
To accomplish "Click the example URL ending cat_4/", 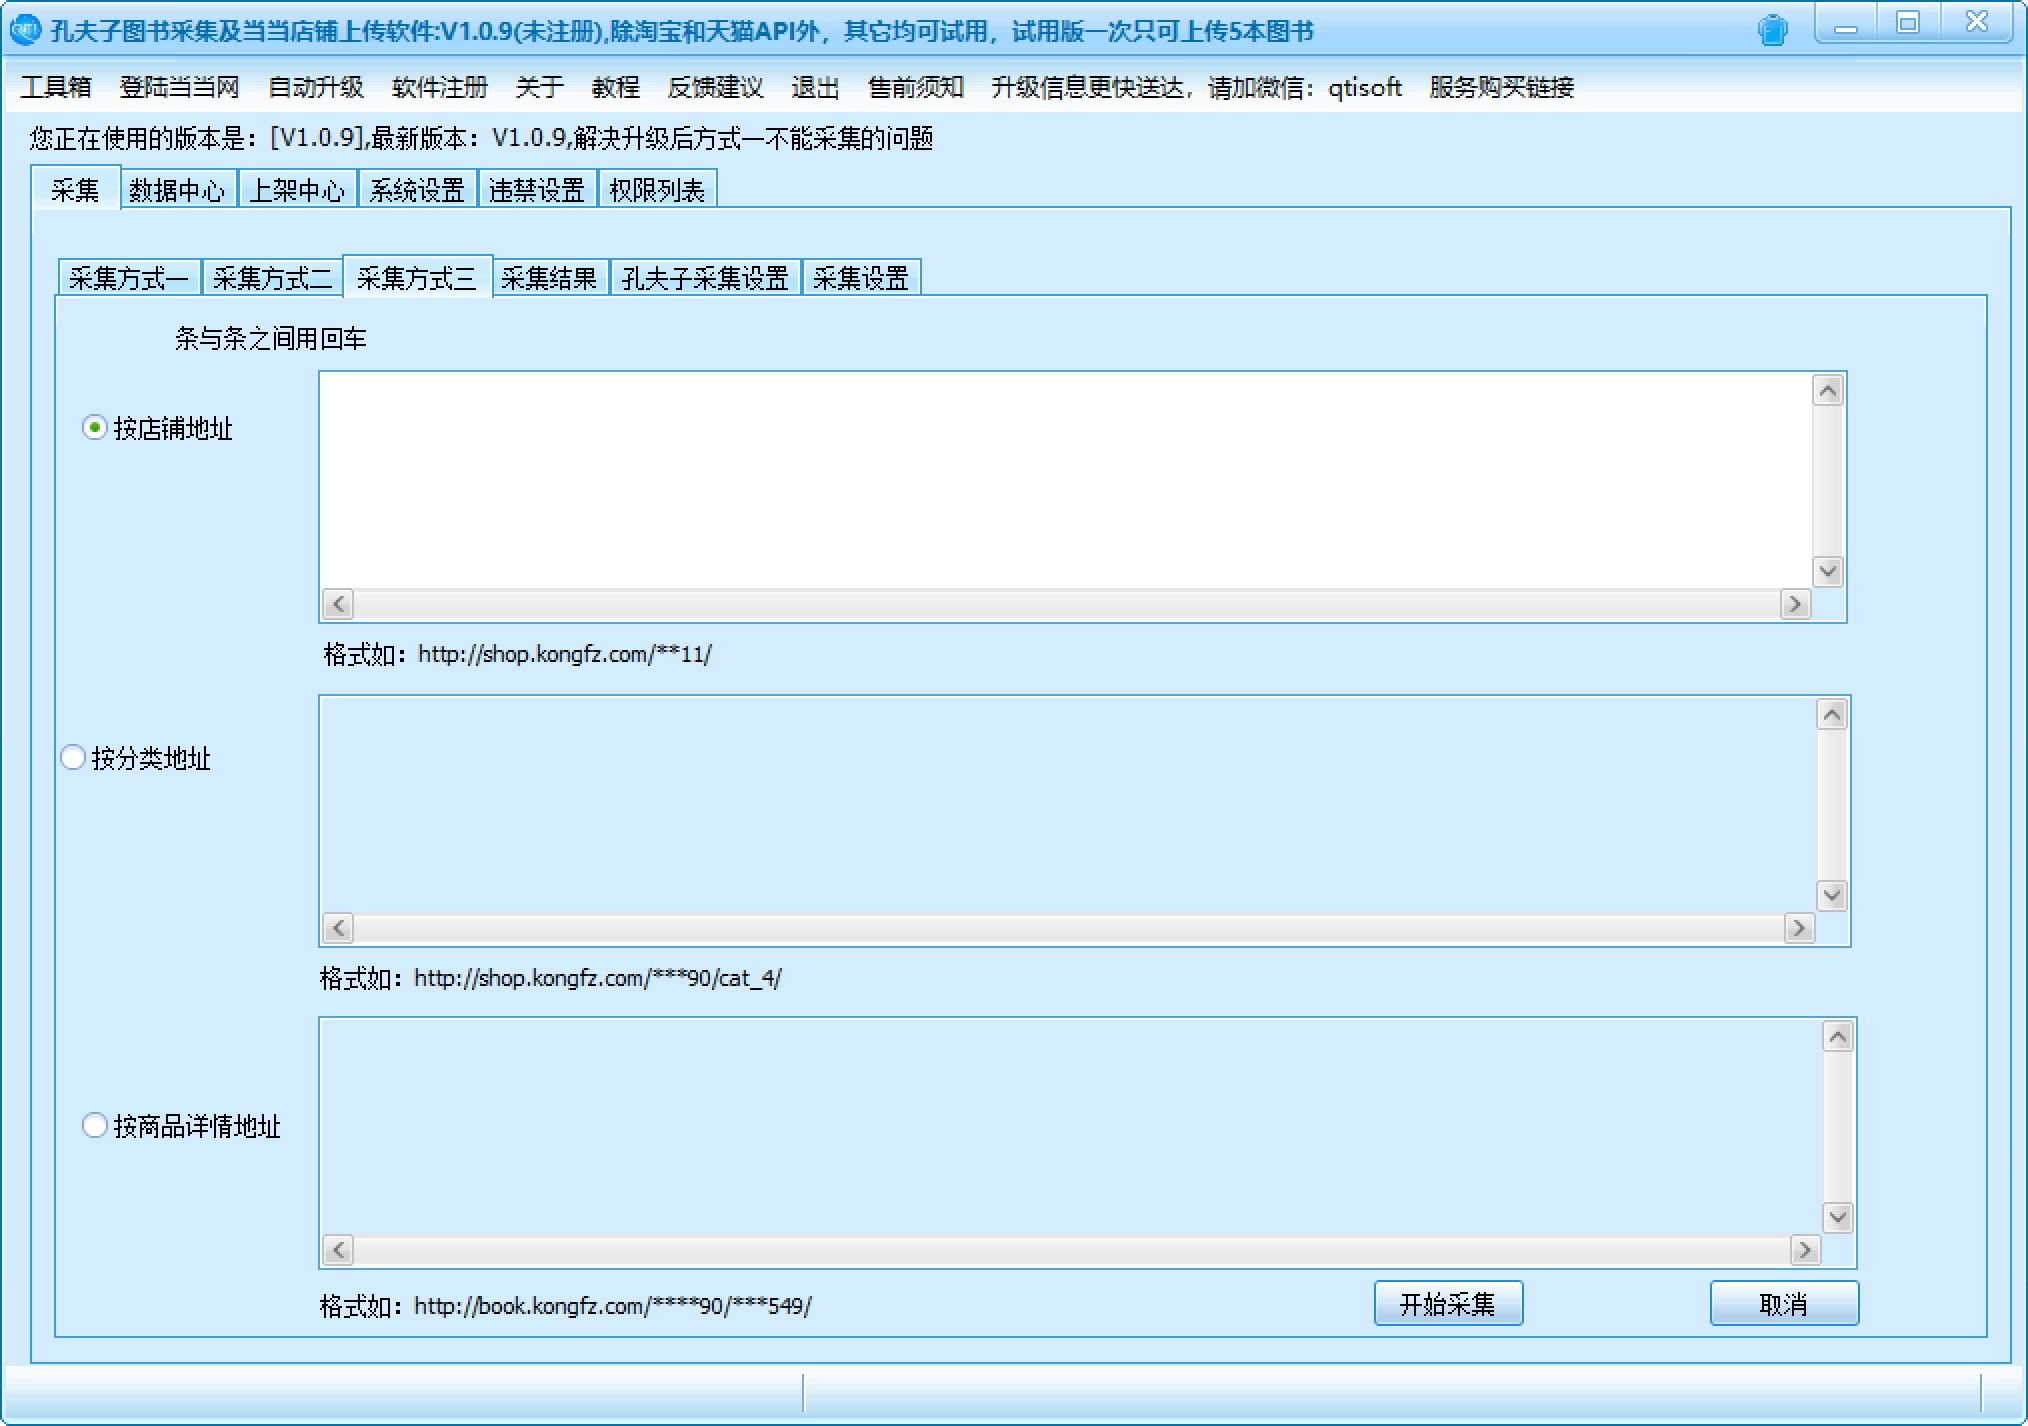I will click(x=598, y=978).
